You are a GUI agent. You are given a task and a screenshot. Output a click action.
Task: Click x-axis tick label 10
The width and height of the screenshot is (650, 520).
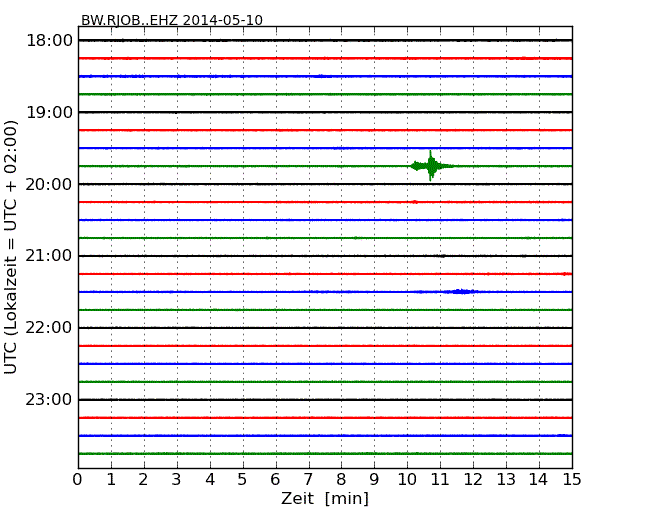coord(407,480)
